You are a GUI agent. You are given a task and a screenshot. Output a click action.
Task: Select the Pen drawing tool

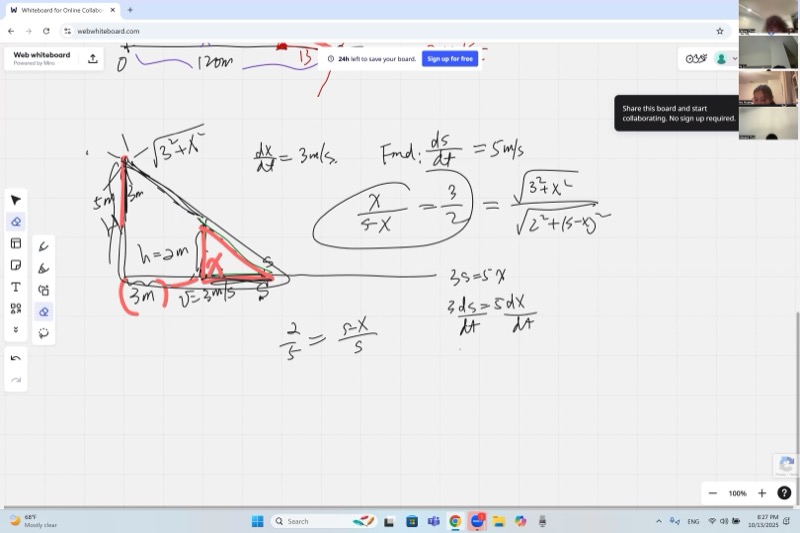[x=44, y=246]
